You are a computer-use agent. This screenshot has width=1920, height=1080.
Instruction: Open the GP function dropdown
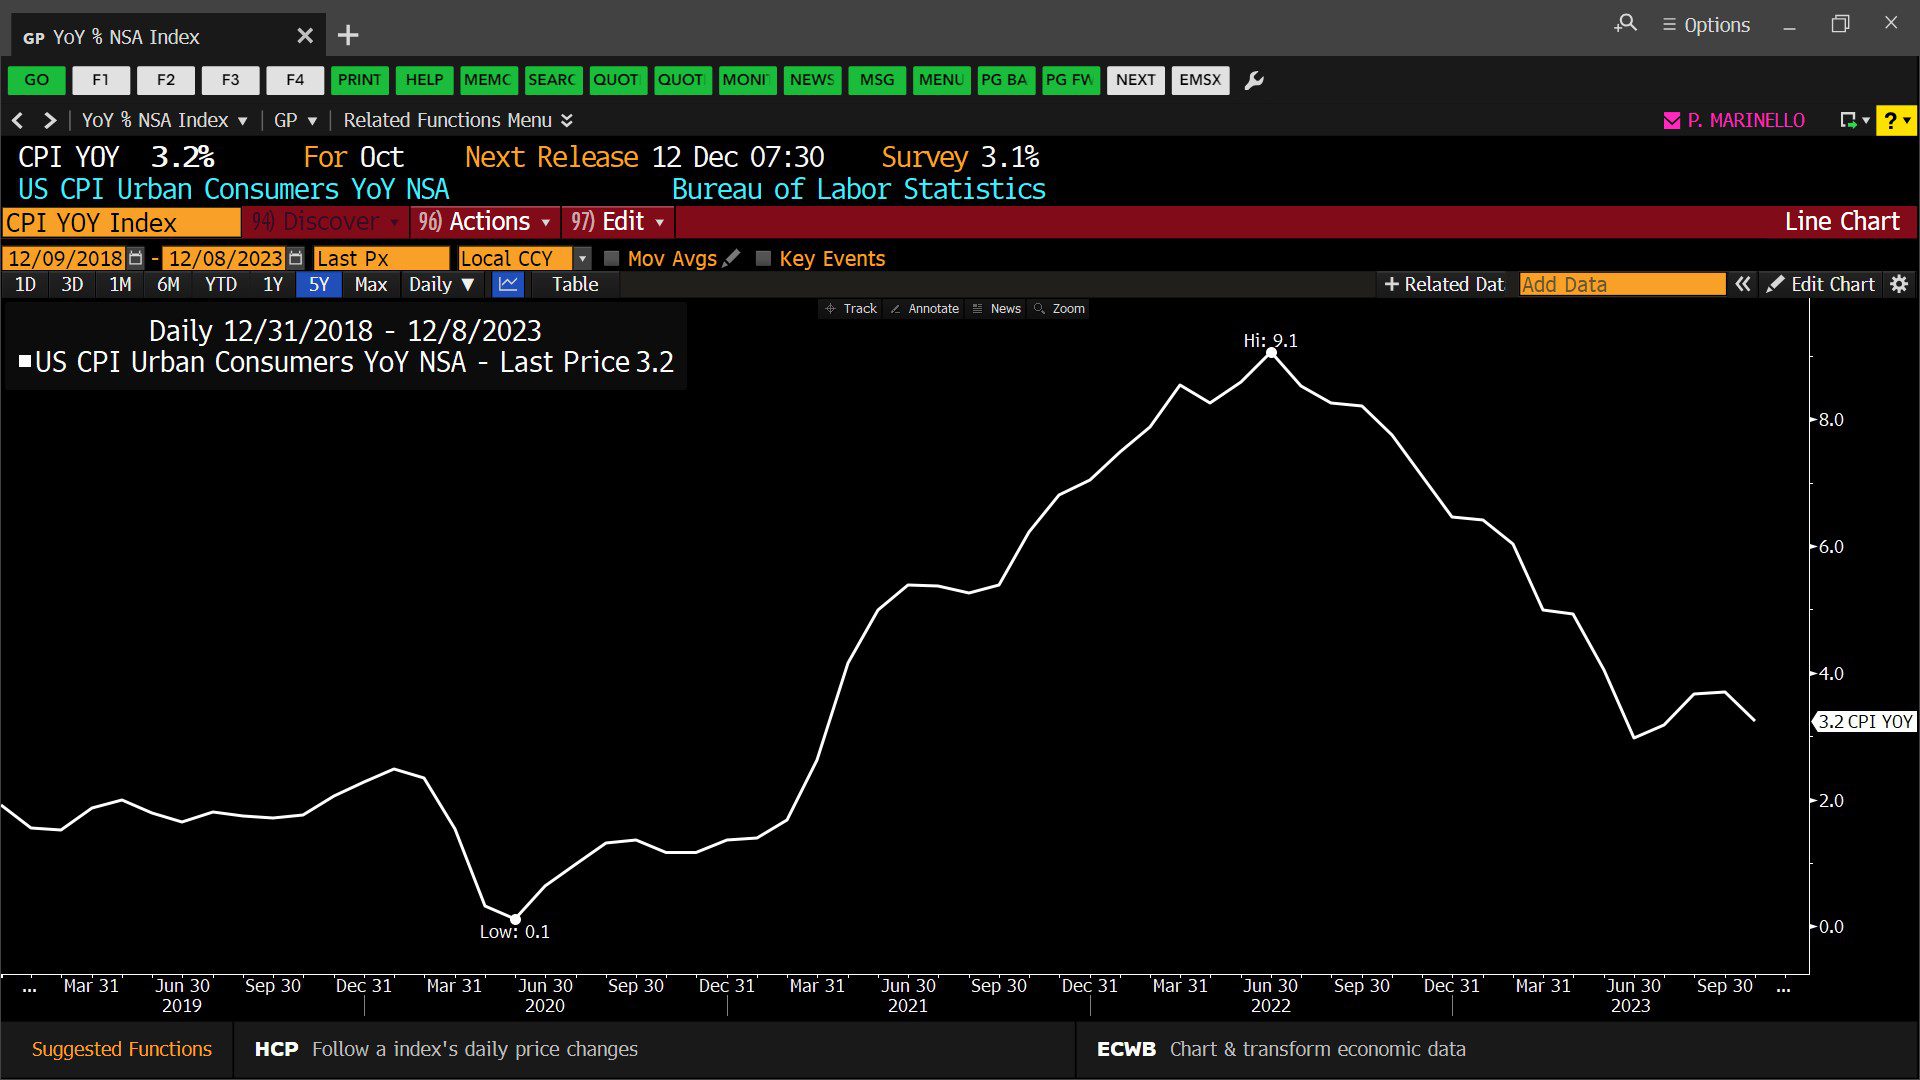point(295,120)
